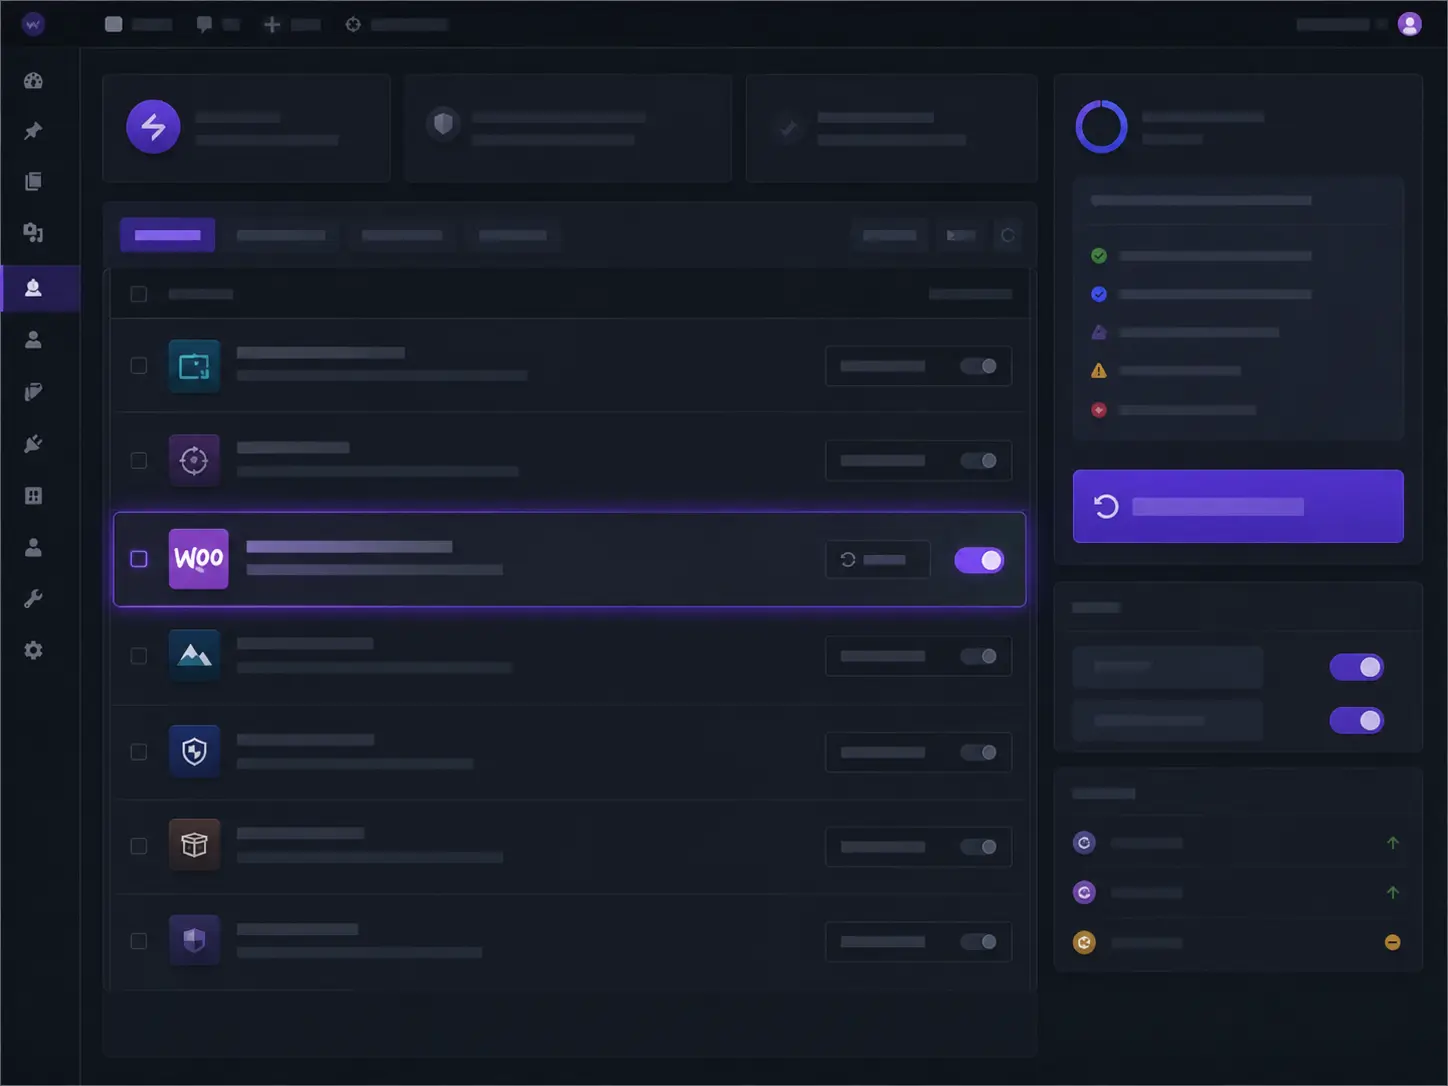Open the stacked pages icon in the sidebar
Screen dimensions: 1448x1086
click(x=33, y=181)
